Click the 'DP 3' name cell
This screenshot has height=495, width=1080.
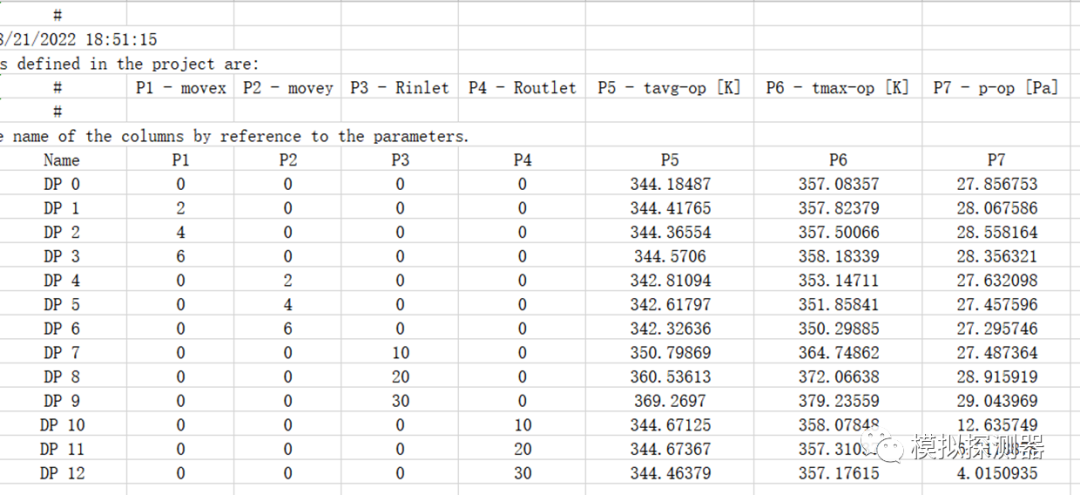coord(62,256)
